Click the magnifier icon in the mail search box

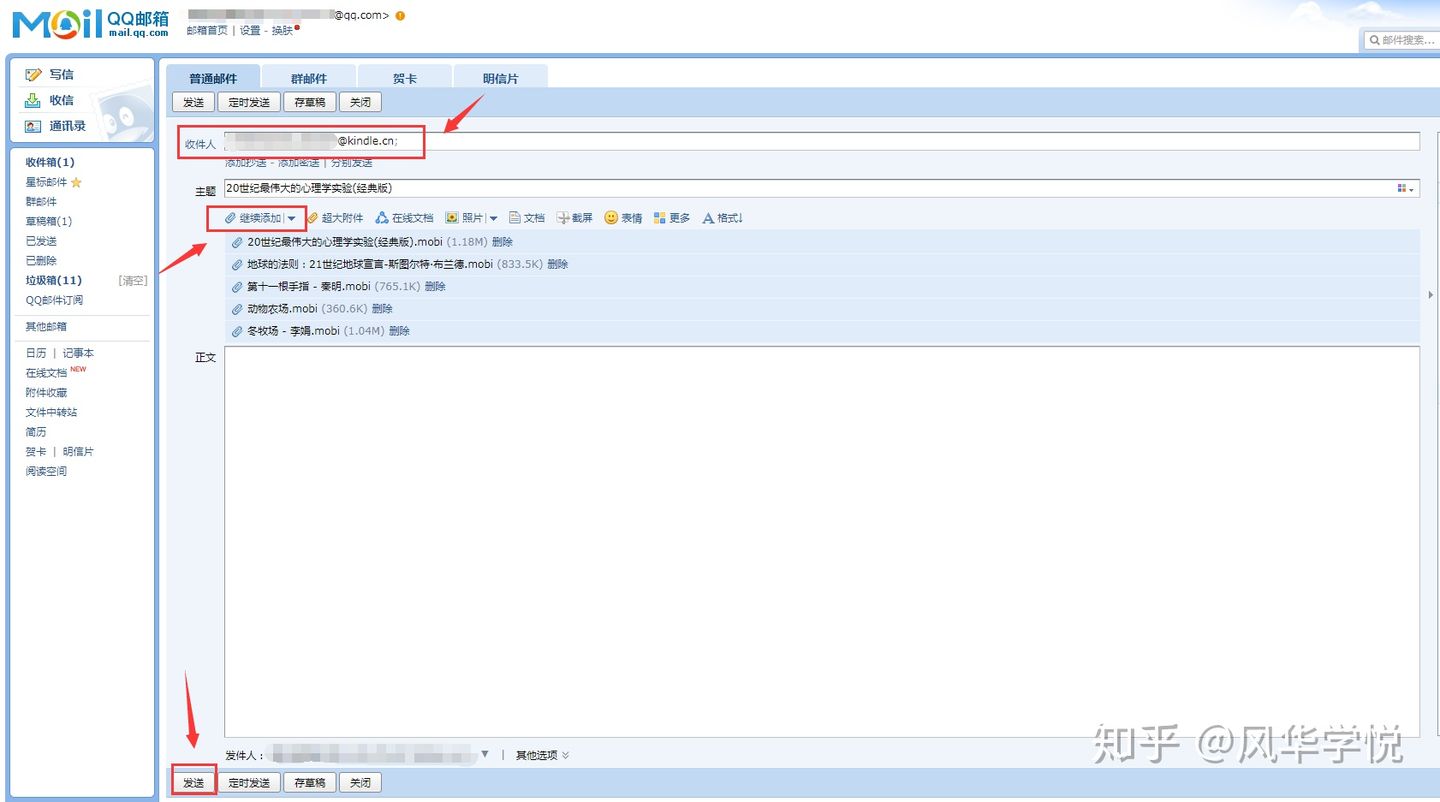click(1374, 40)
